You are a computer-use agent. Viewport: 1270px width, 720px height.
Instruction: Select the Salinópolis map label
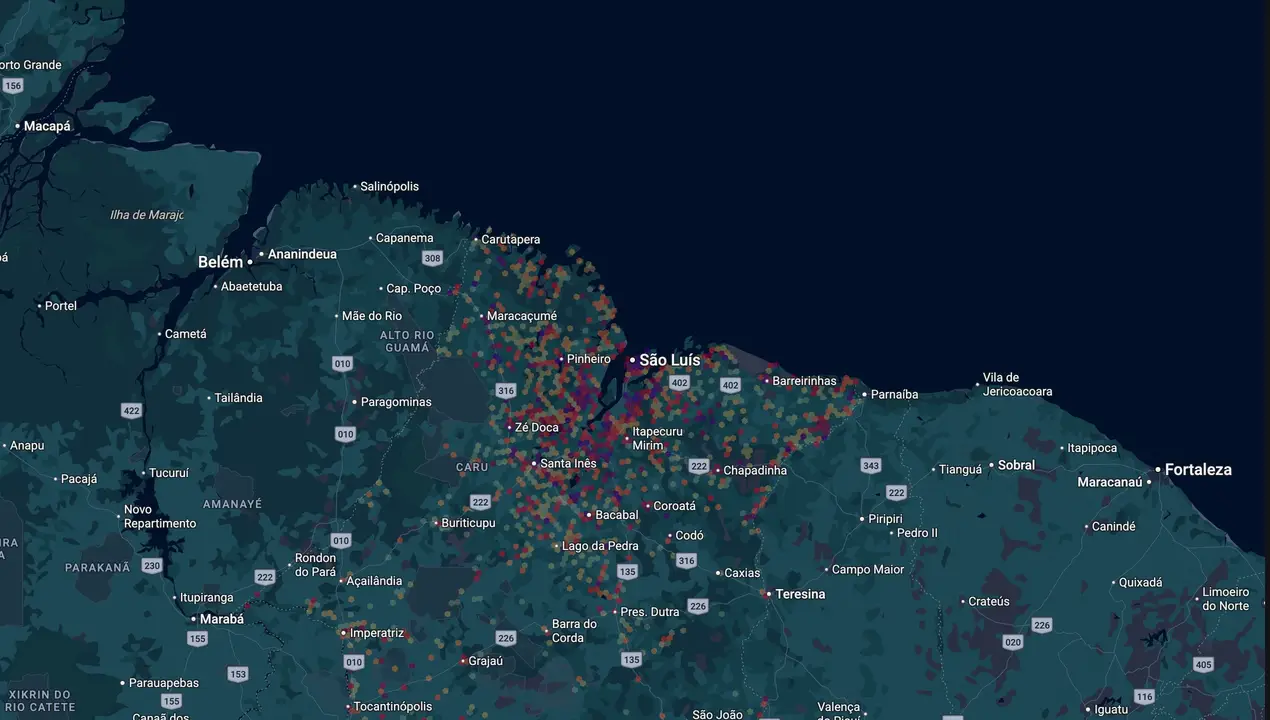pyautogui.click(x=389, y=186)
